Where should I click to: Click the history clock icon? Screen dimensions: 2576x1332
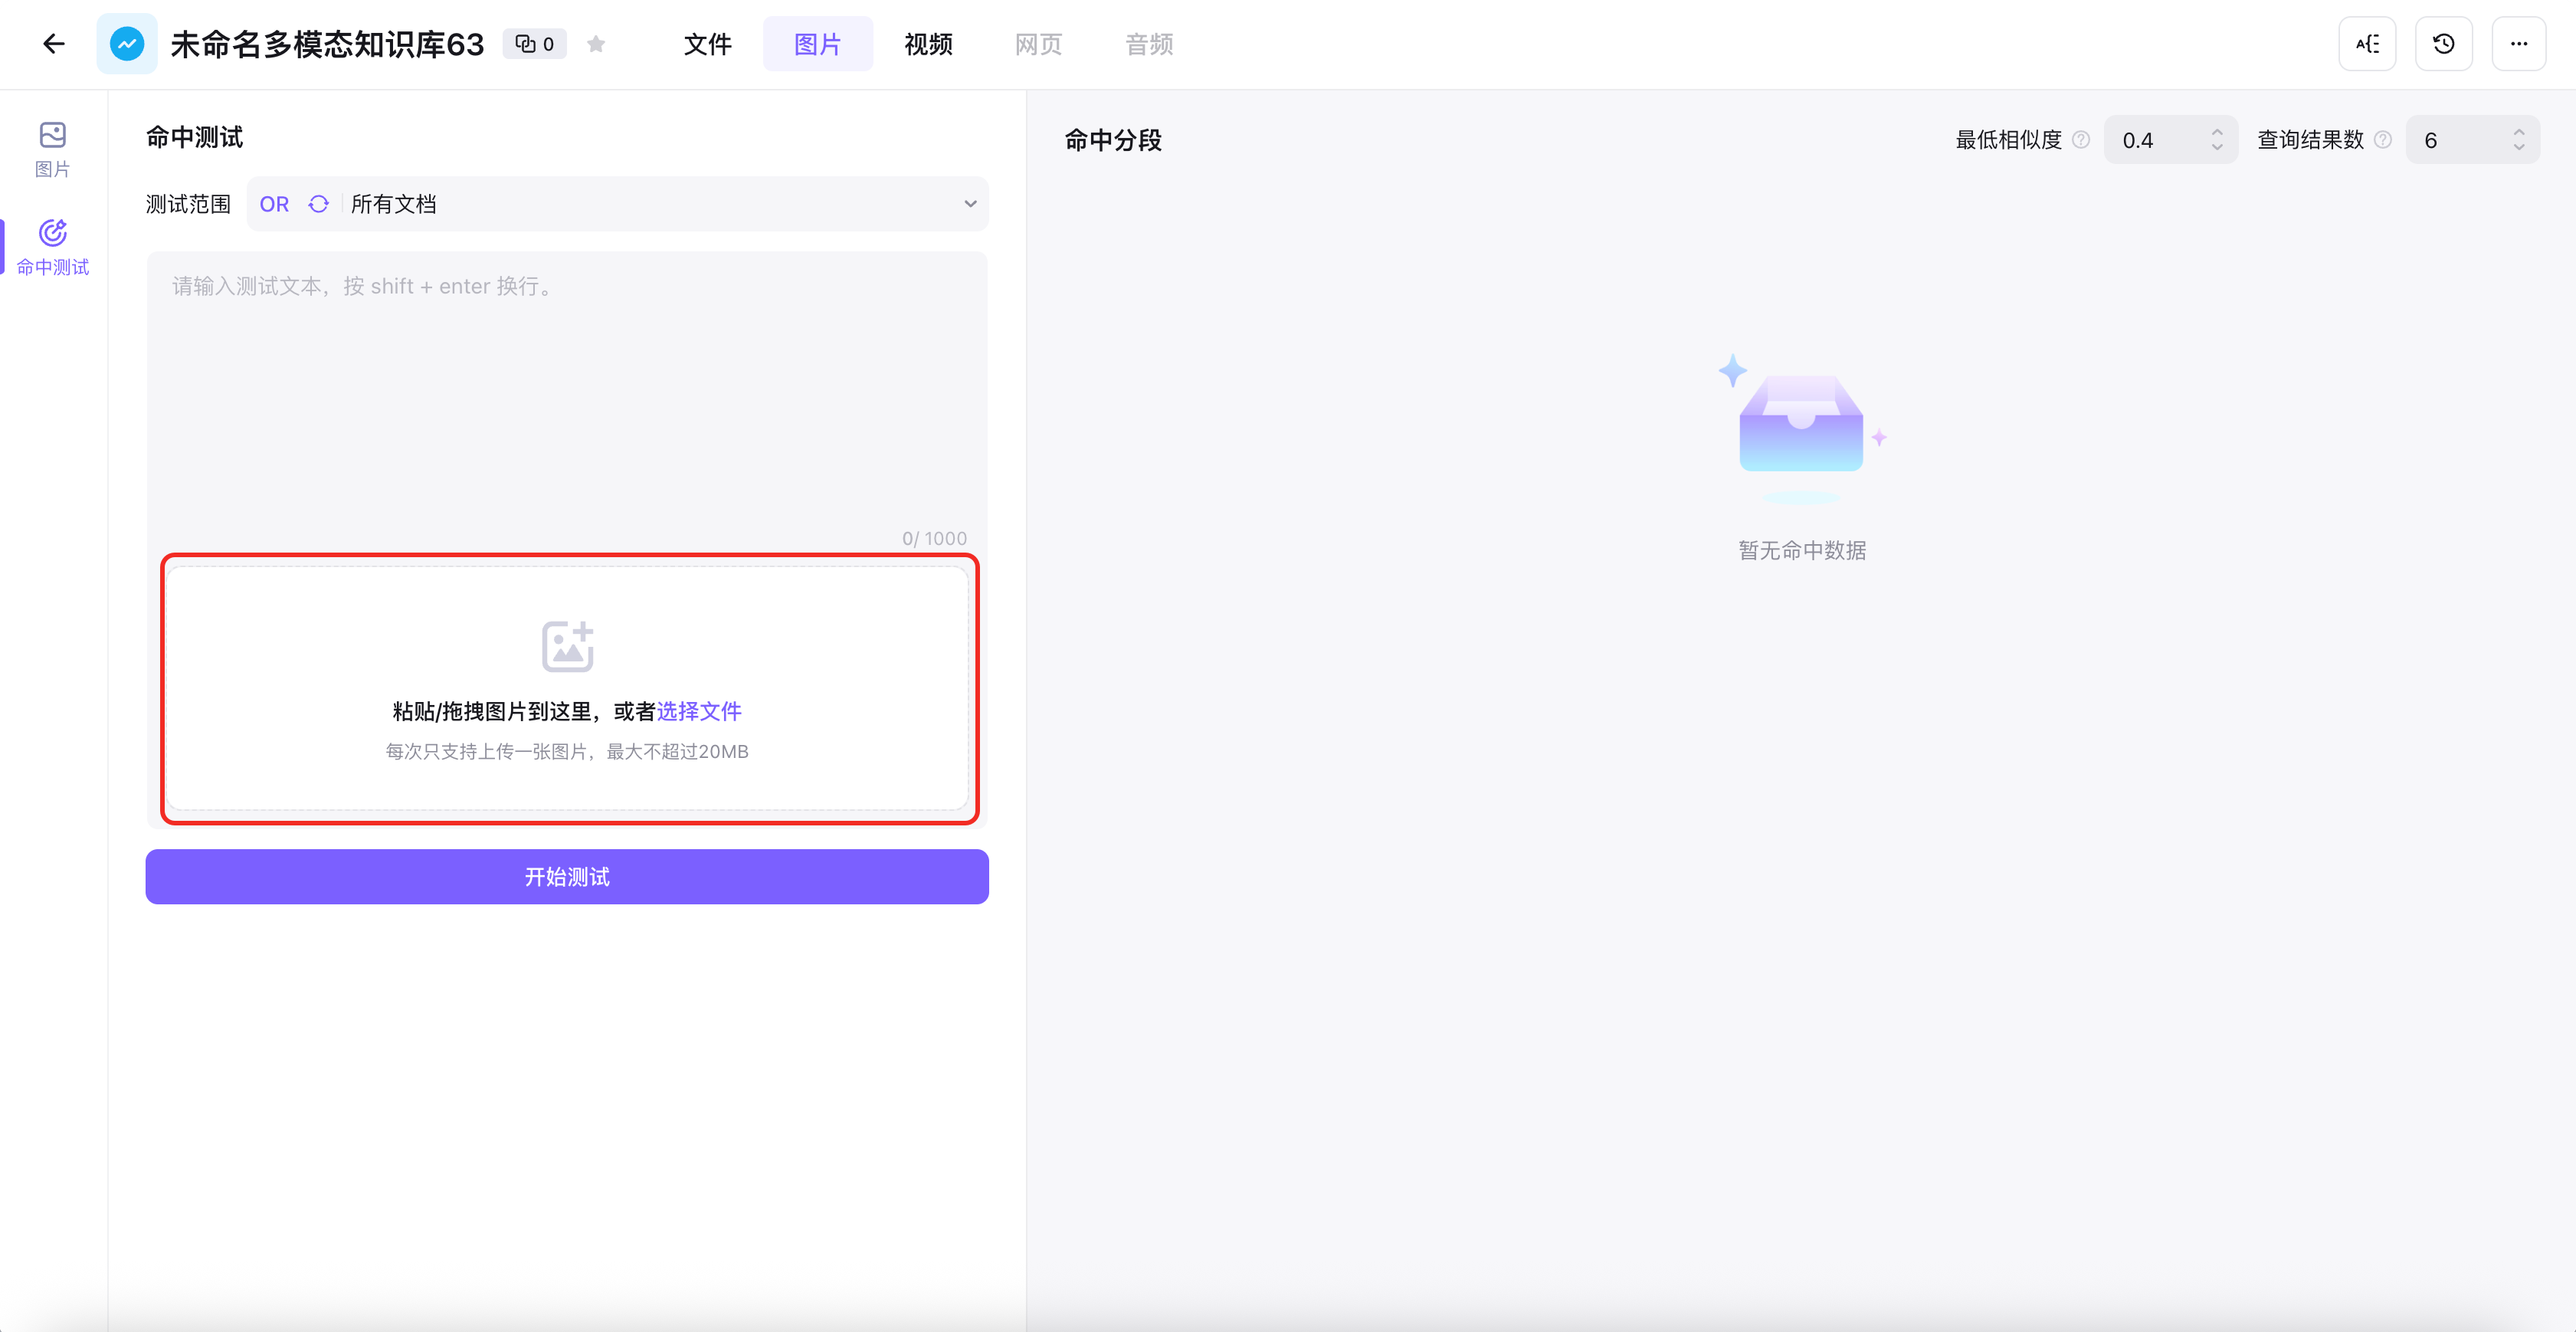(2443, 44)
